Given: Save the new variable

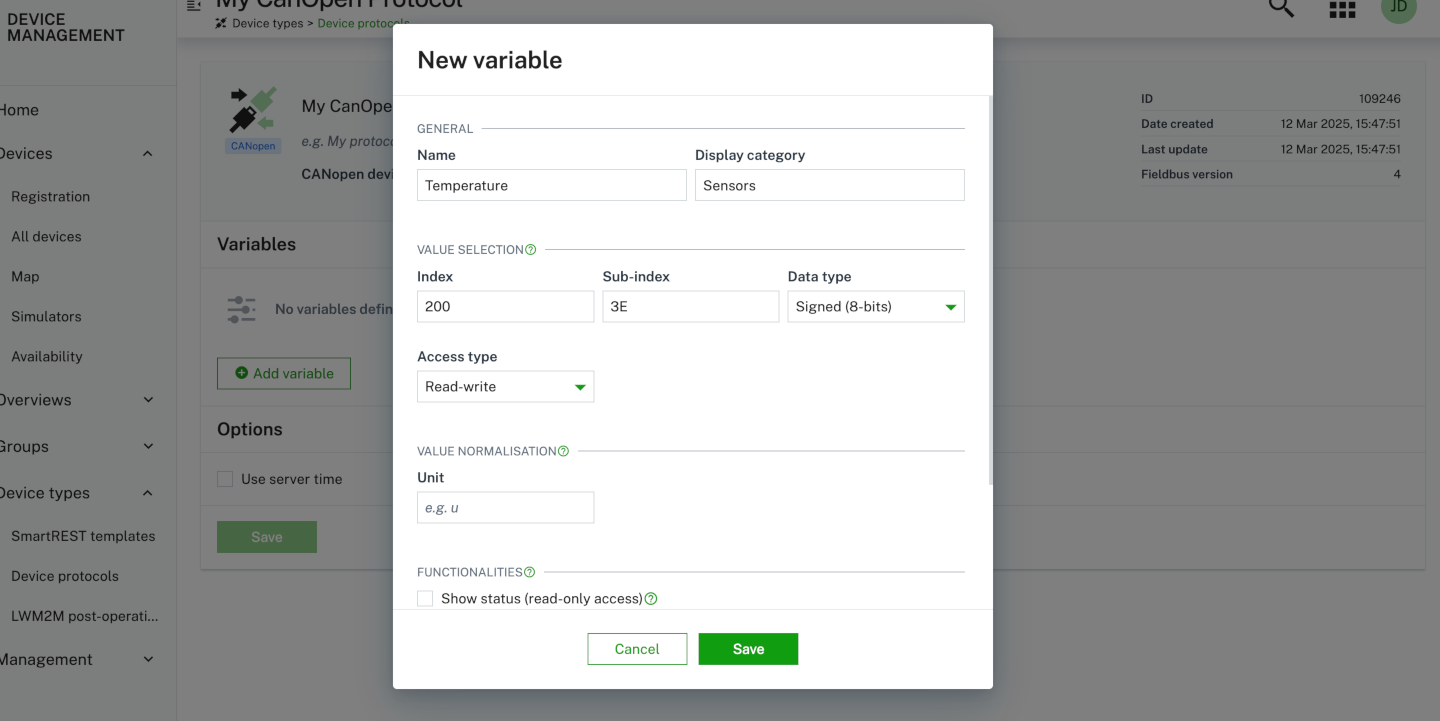Looking at the screenshot, I should coord(748,648).
